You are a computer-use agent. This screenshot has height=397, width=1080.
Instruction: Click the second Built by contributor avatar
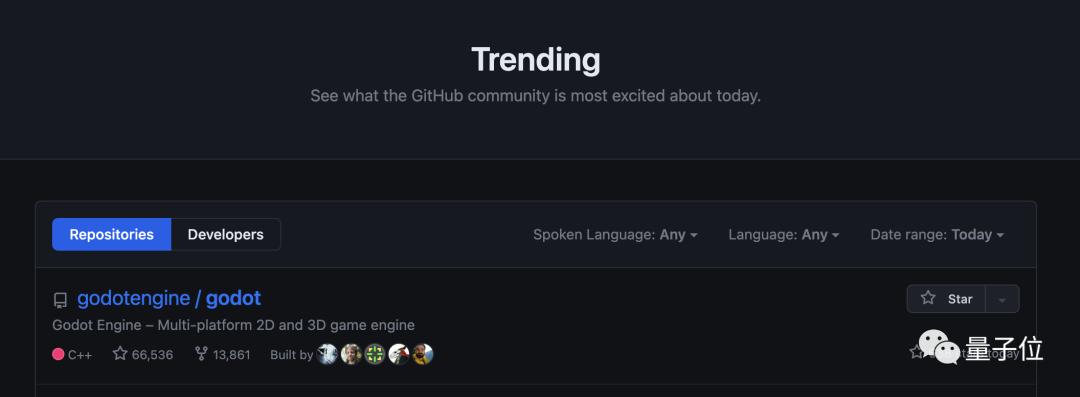[x=351, y=354]
